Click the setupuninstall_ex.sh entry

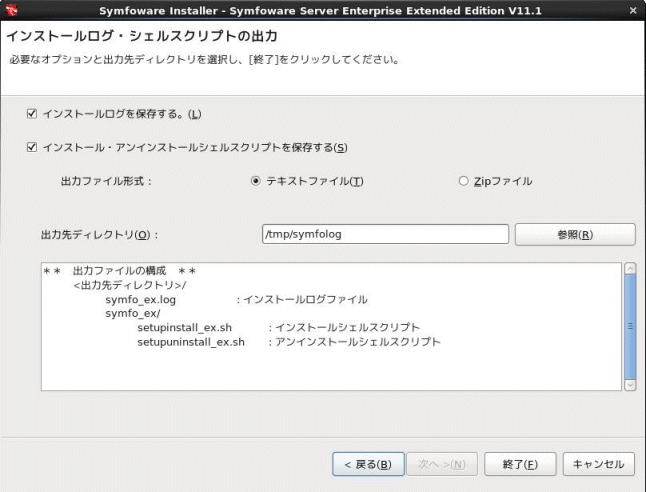point(191,342)
